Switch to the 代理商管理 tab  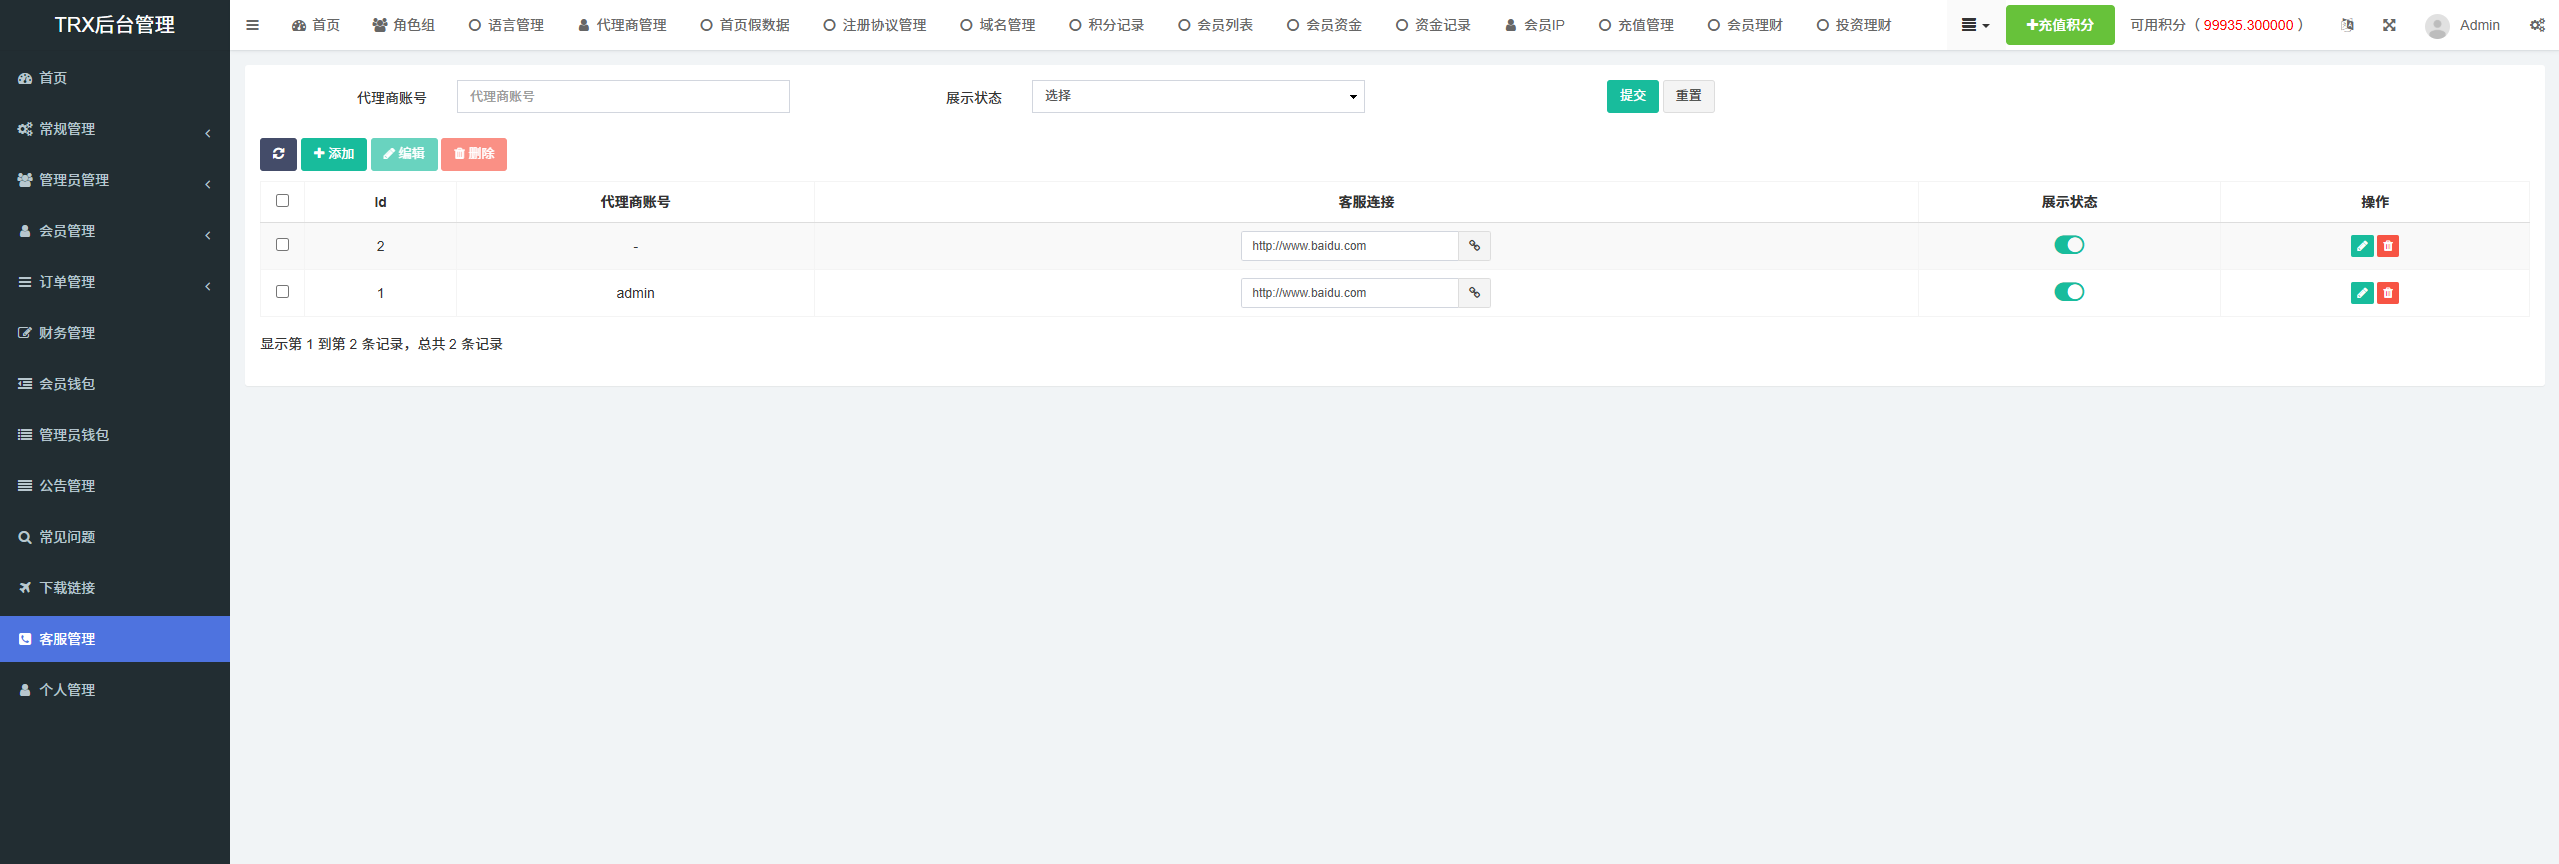pyautogui.click(x=622, y=25)
